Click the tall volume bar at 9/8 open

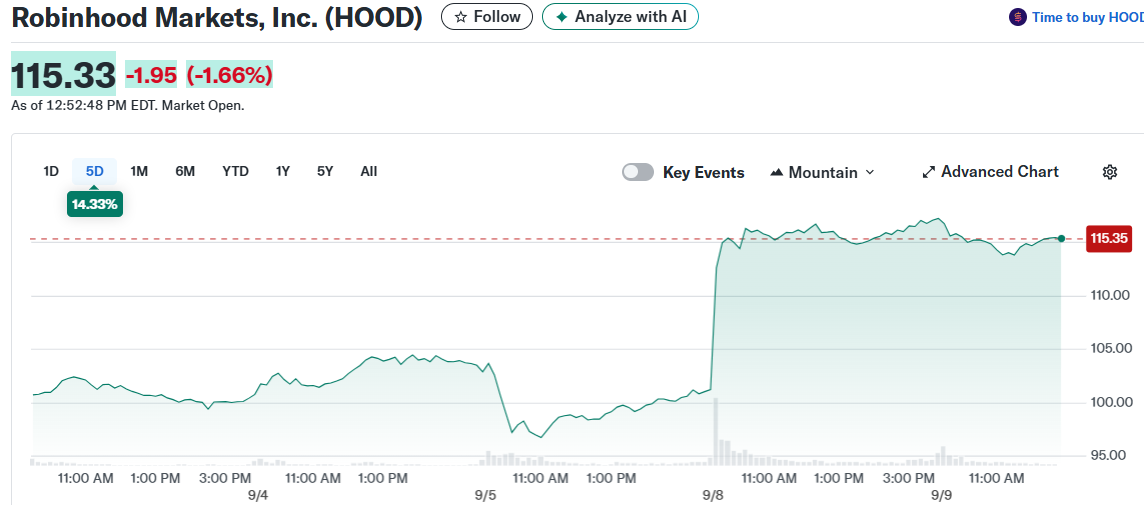coord(716,432)
